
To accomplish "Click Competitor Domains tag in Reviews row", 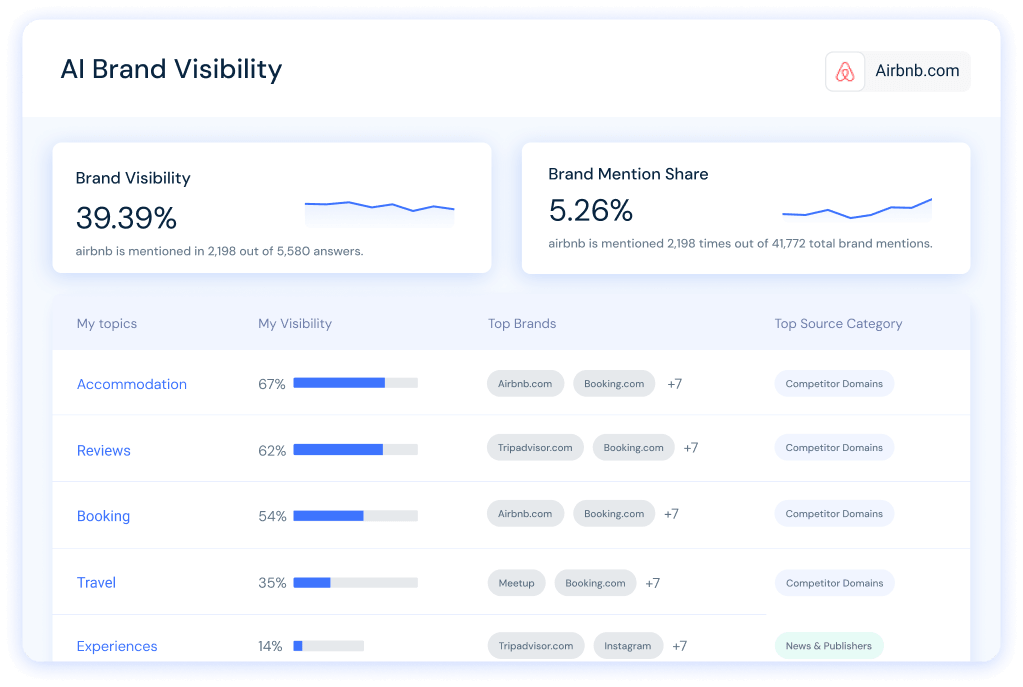I will click(x=834, y=448).
